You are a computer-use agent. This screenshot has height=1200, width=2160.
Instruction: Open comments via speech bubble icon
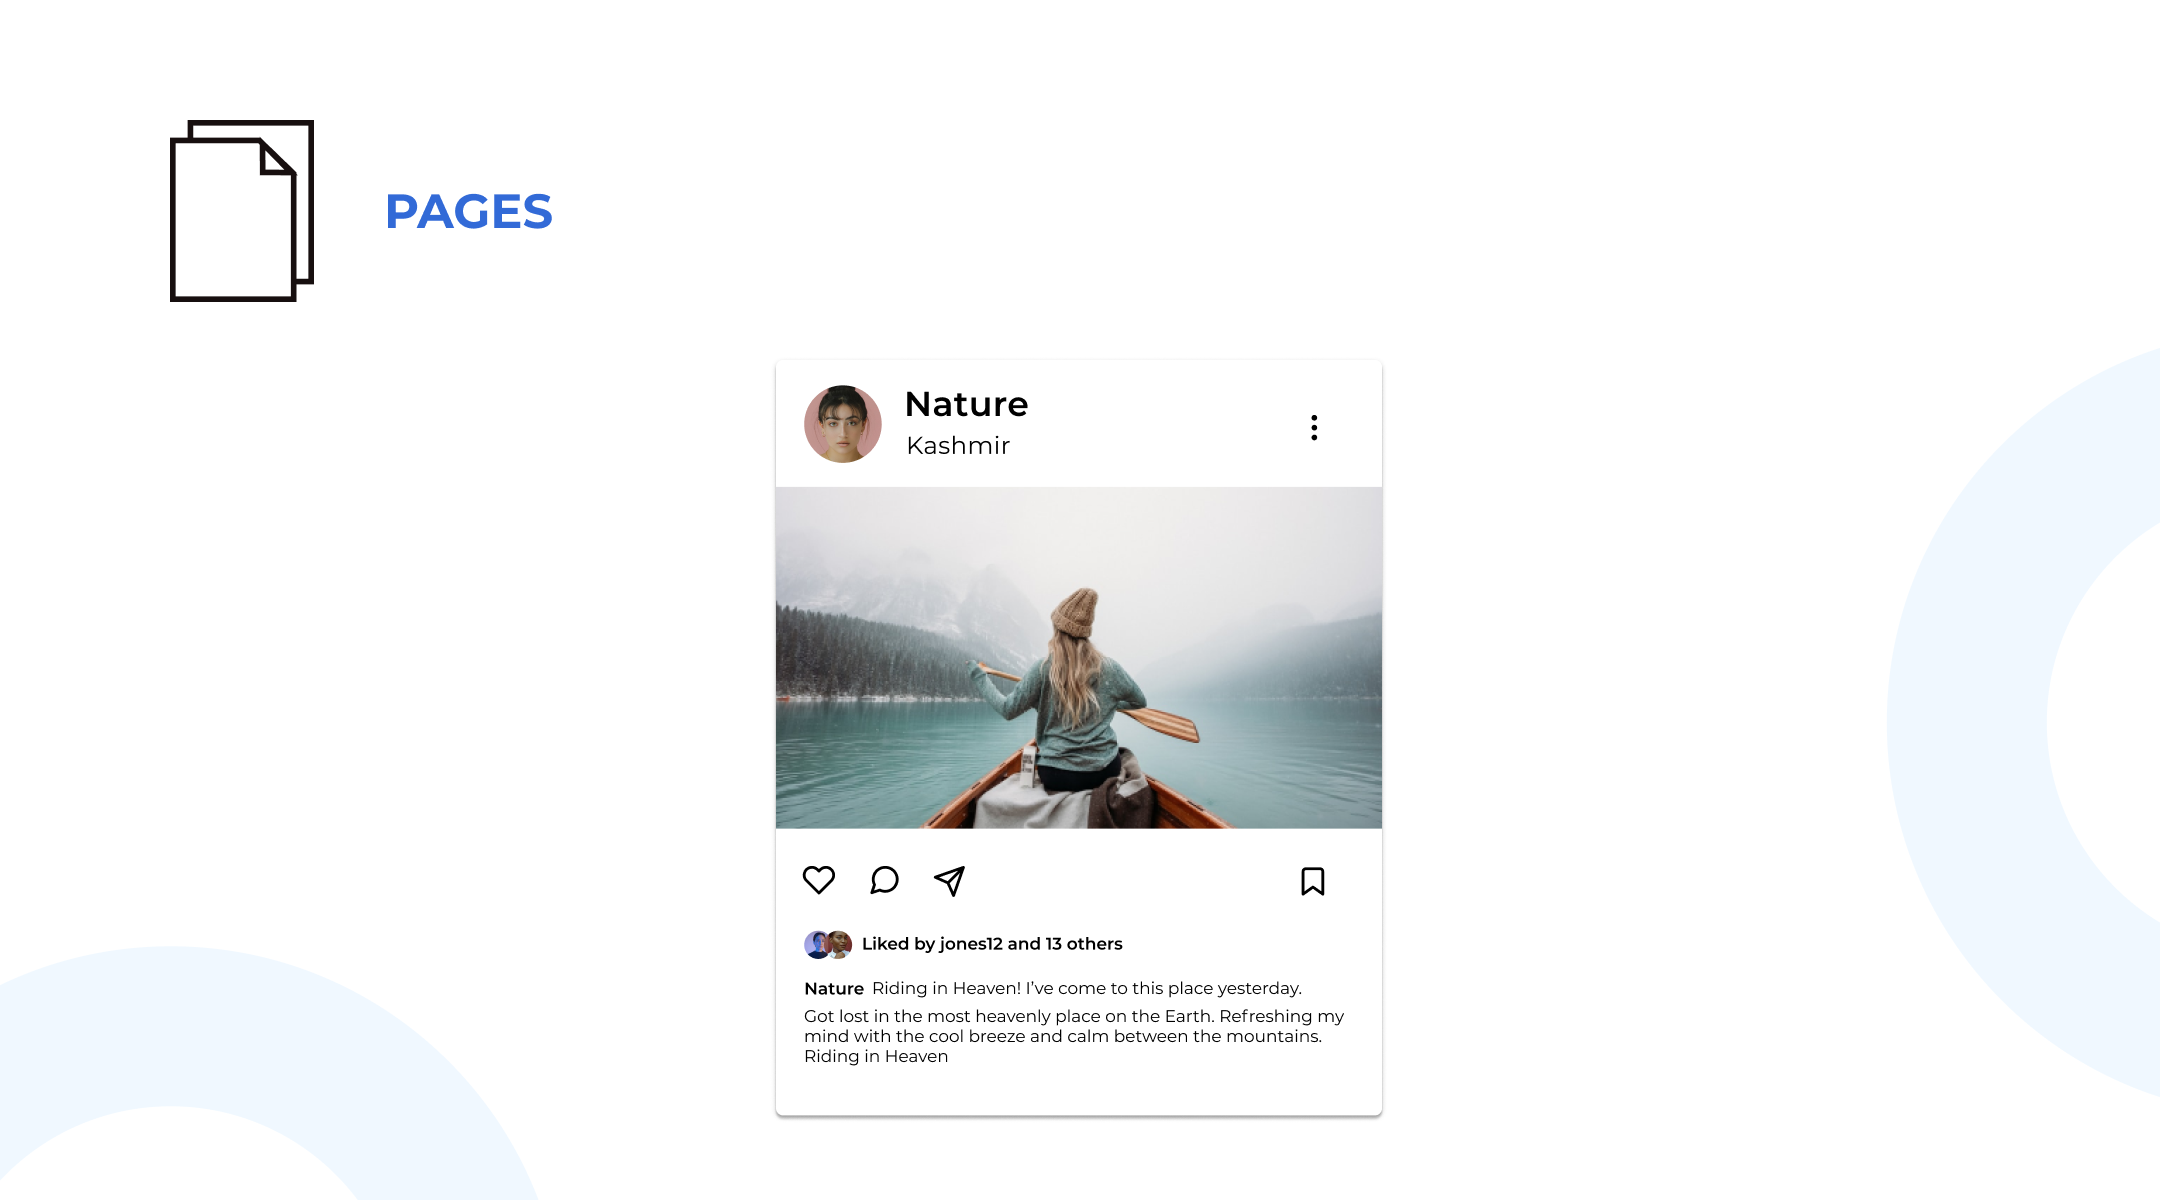point(884,880)
